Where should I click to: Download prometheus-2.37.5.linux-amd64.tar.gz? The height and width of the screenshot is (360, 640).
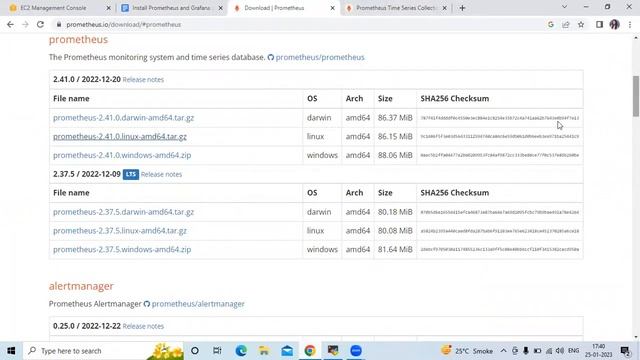[120, 231]
